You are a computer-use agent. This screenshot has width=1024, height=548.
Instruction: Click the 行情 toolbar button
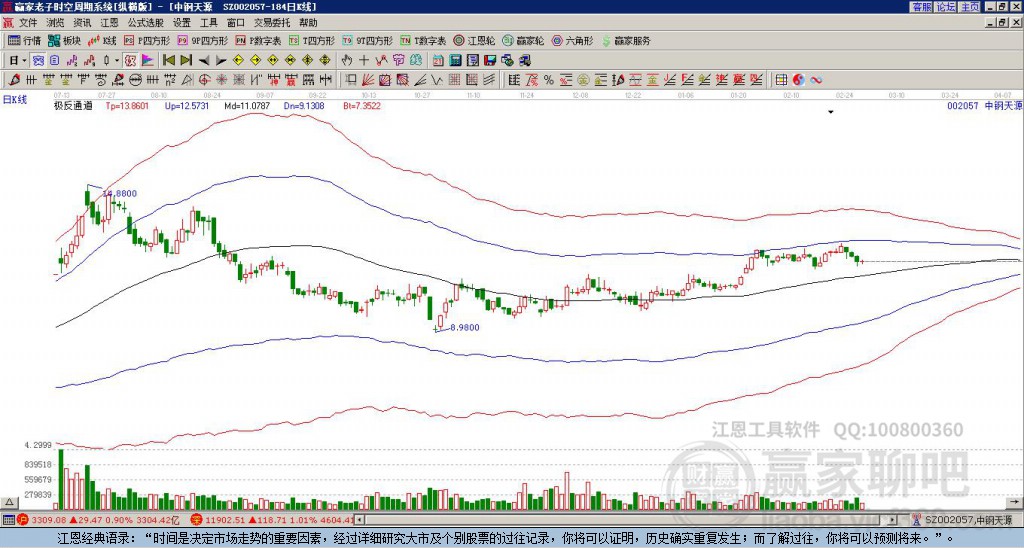[x=25, y=41]
